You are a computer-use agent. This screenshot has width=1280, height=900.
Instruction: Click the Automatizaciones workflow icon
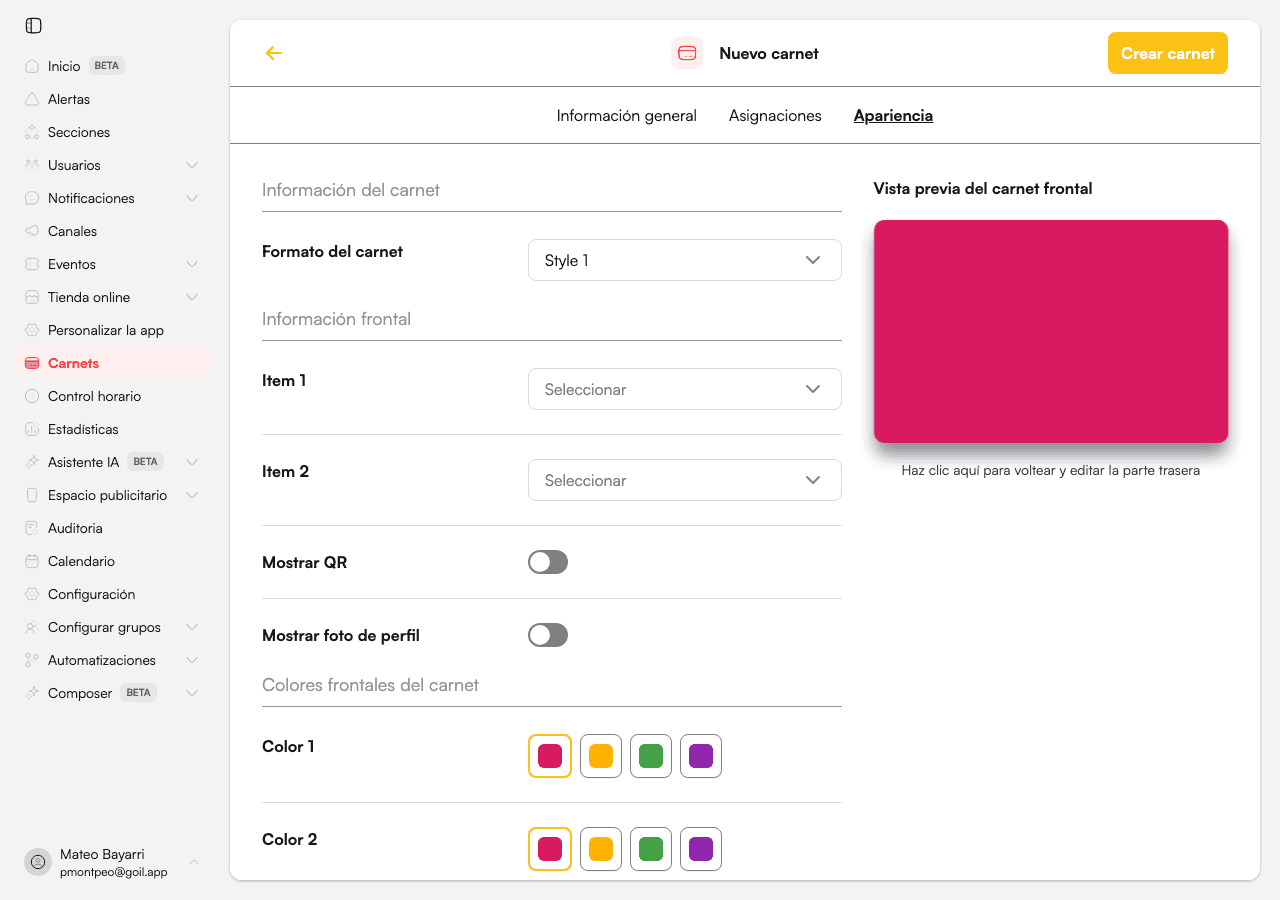pos(32,660)
